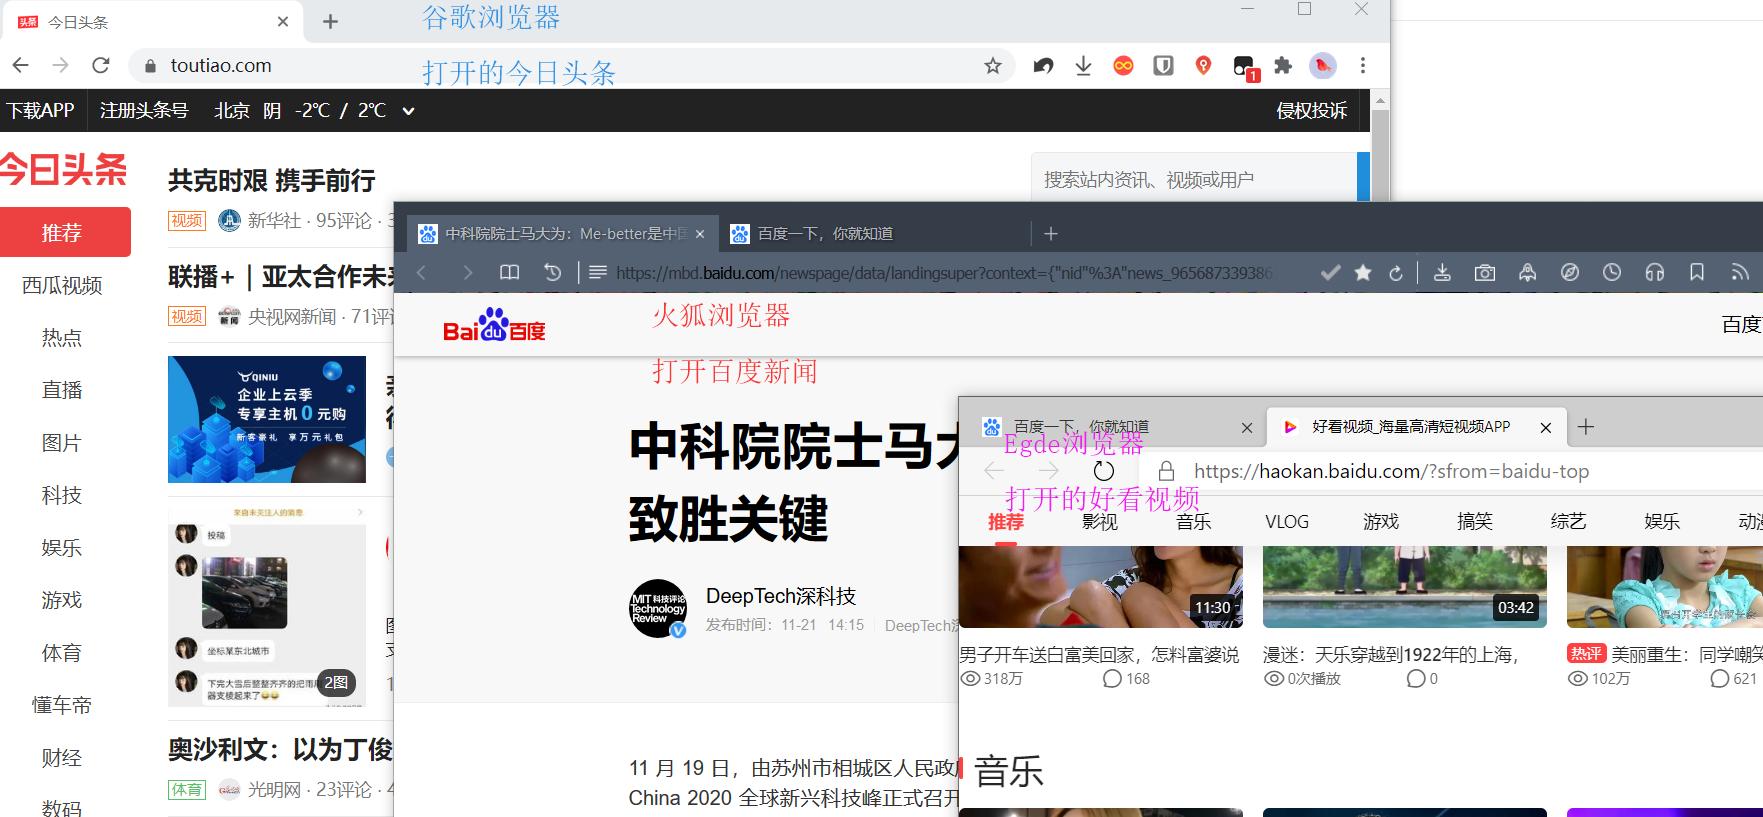Image resolution: width=1763 pixels, height=817 pixels.
Task: Select 科技 in toutiao sidebar
Action: 62,495
